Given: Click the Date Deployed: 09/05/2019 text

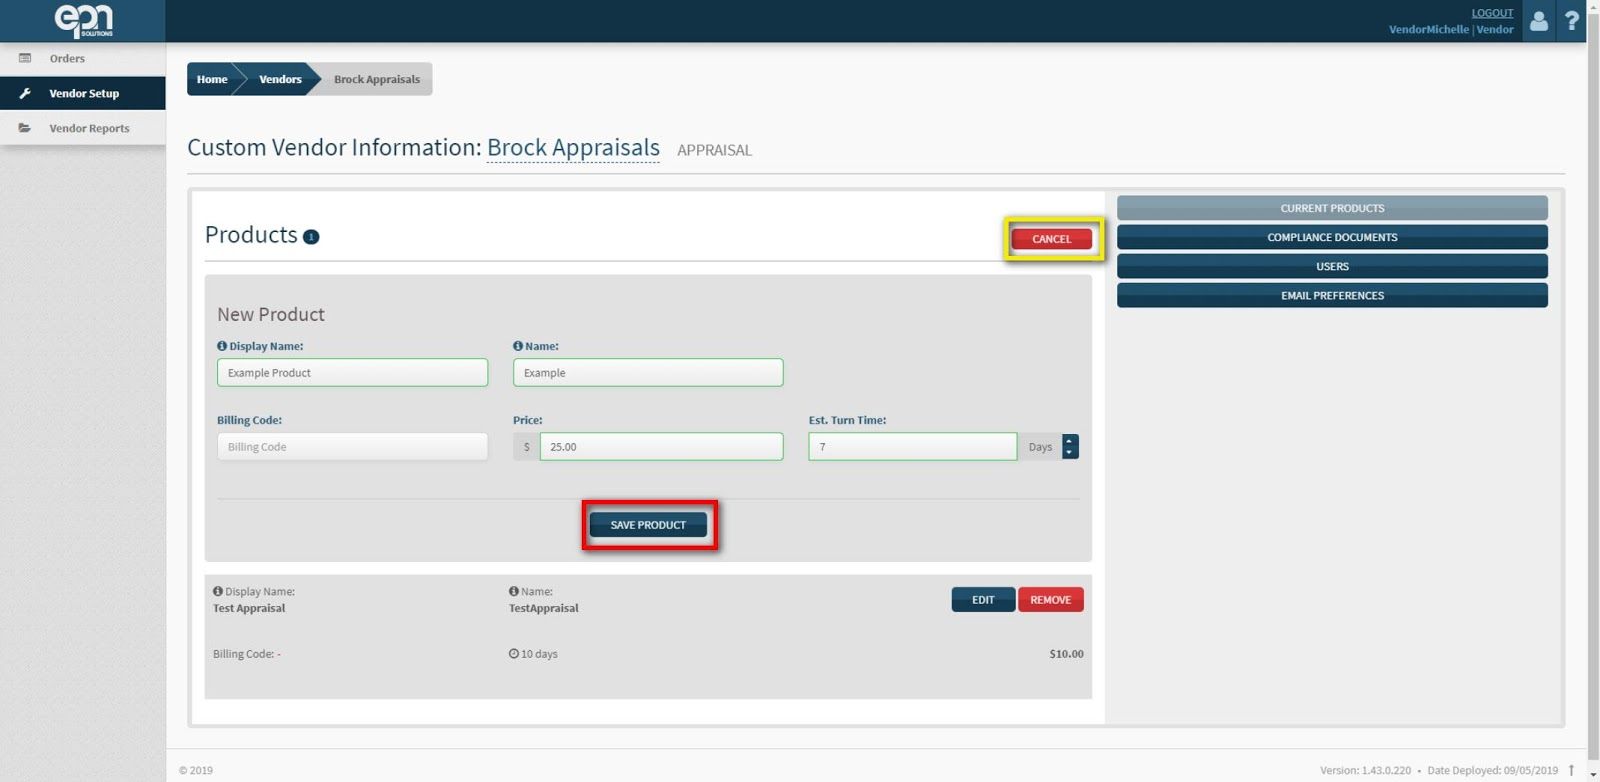Looking at the screenshot, I should point(1492,770).
